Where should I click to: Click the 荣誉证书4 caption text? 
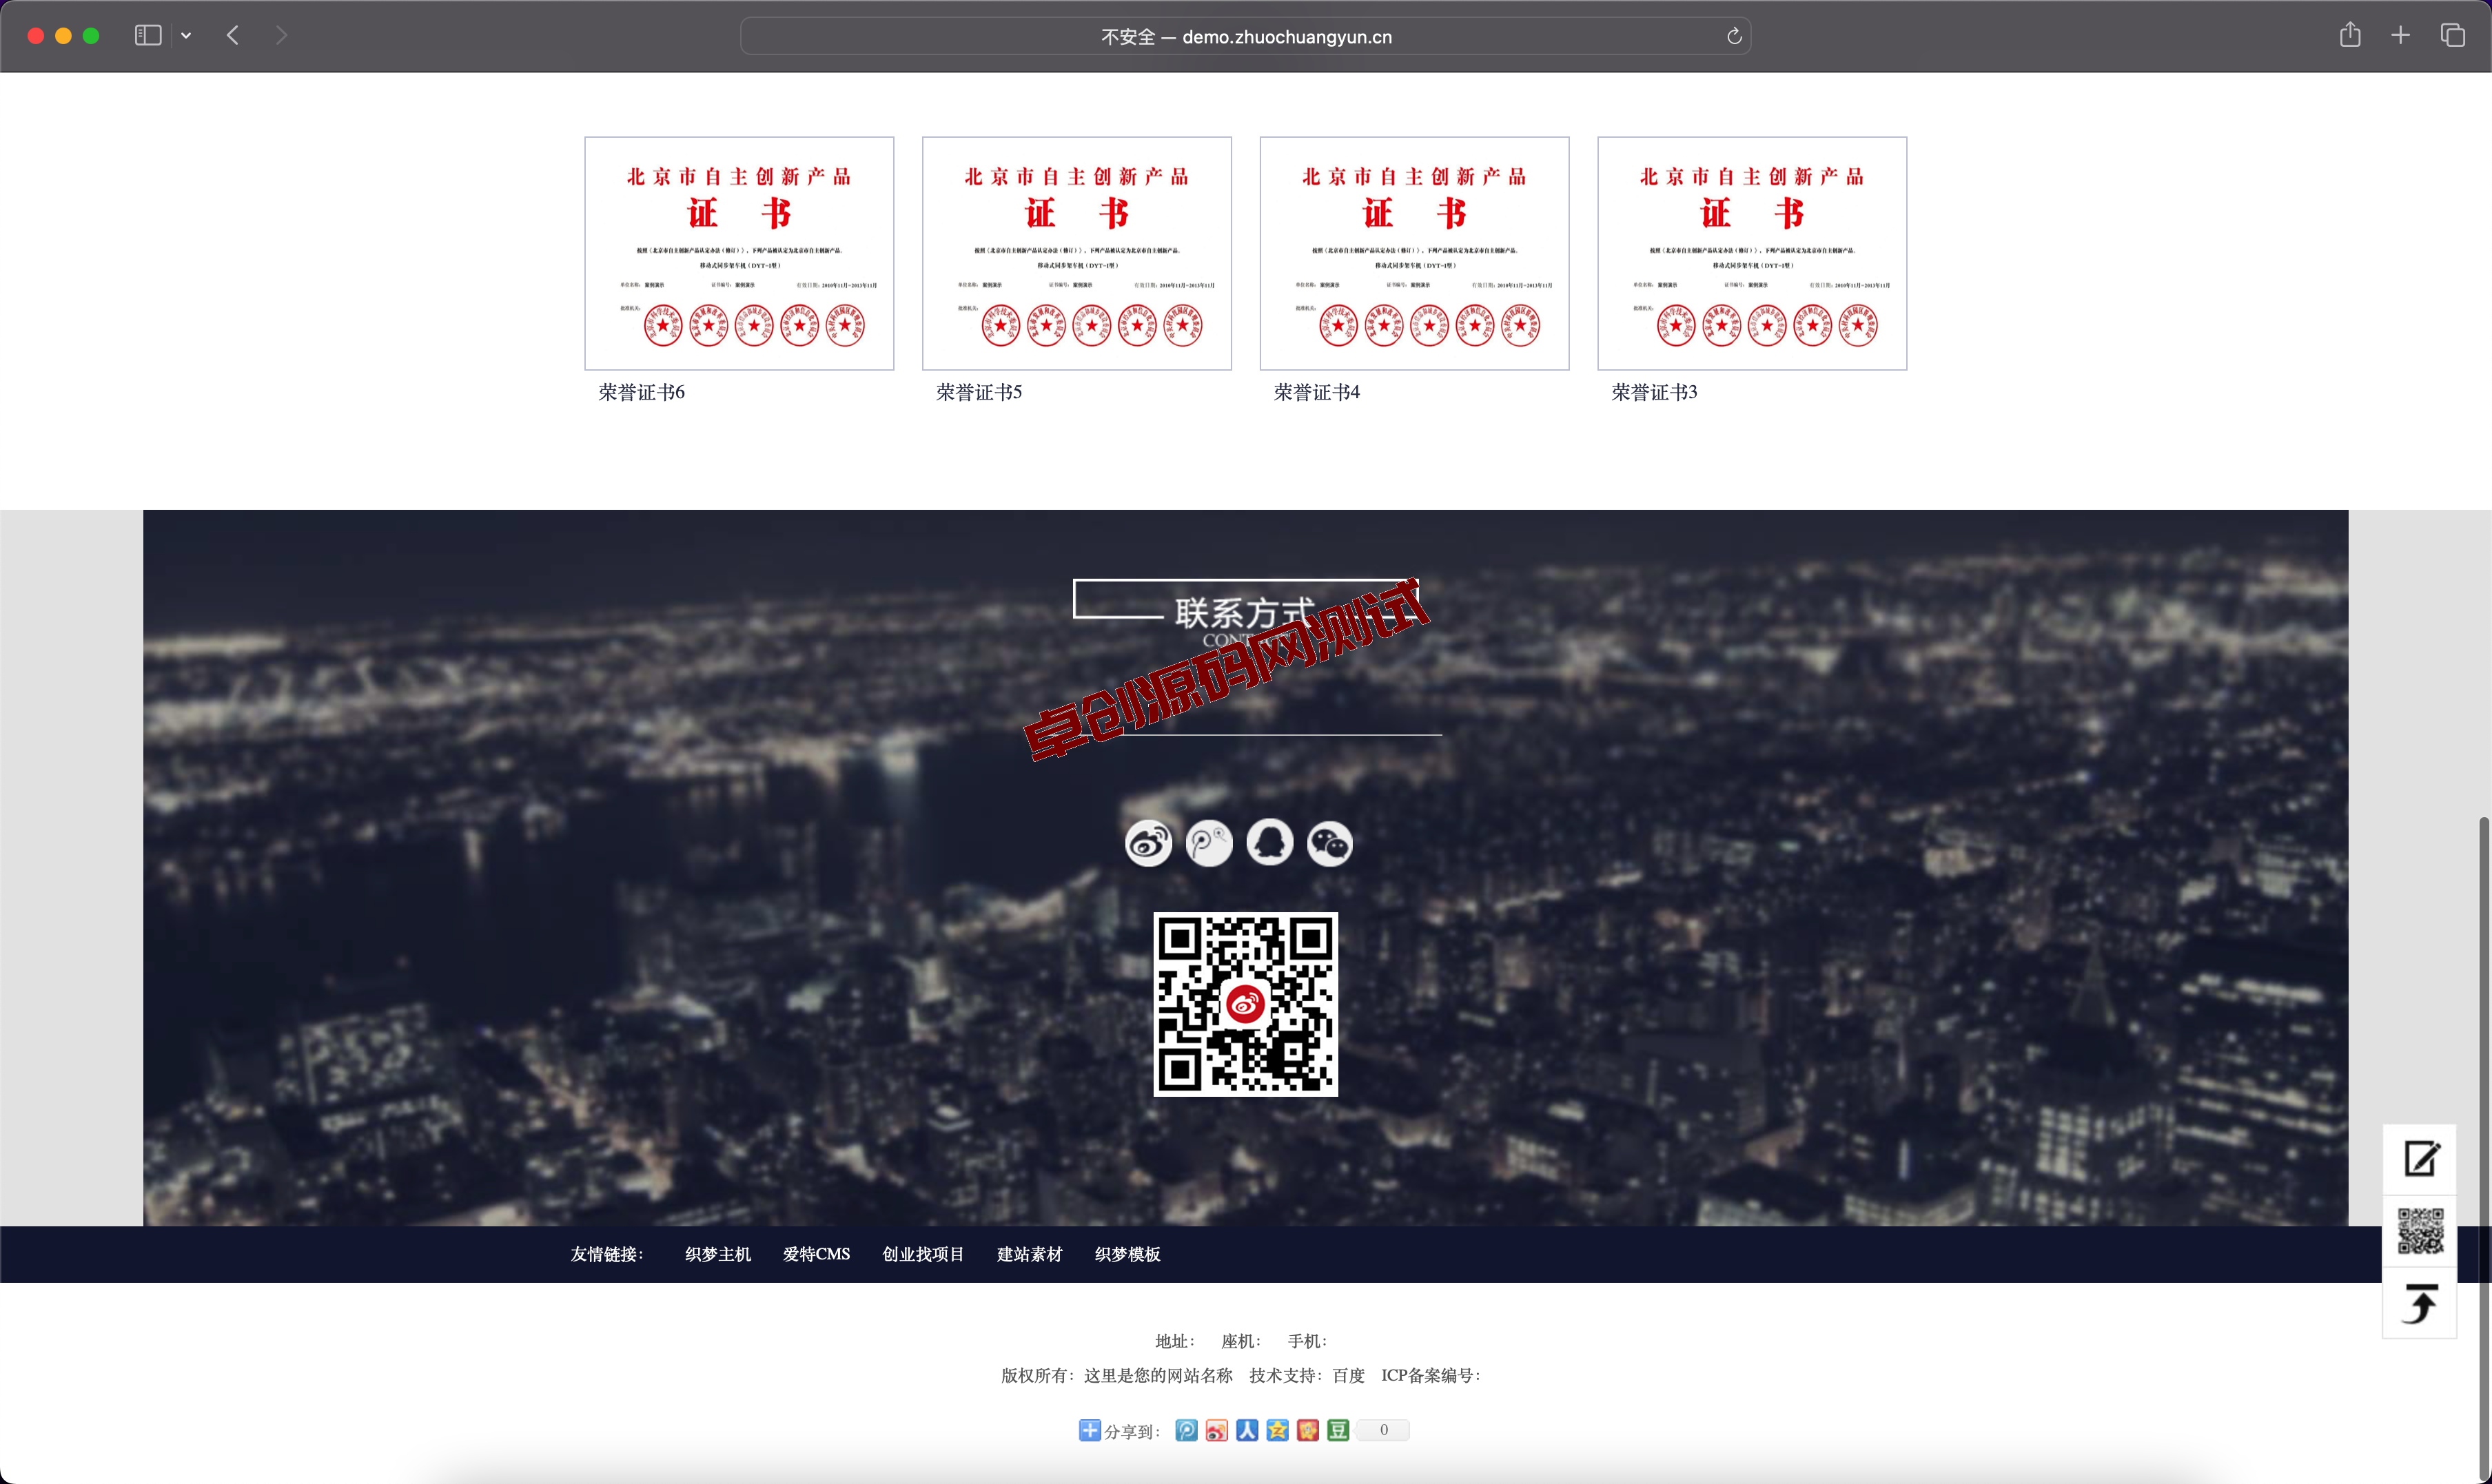(1317, 392)
